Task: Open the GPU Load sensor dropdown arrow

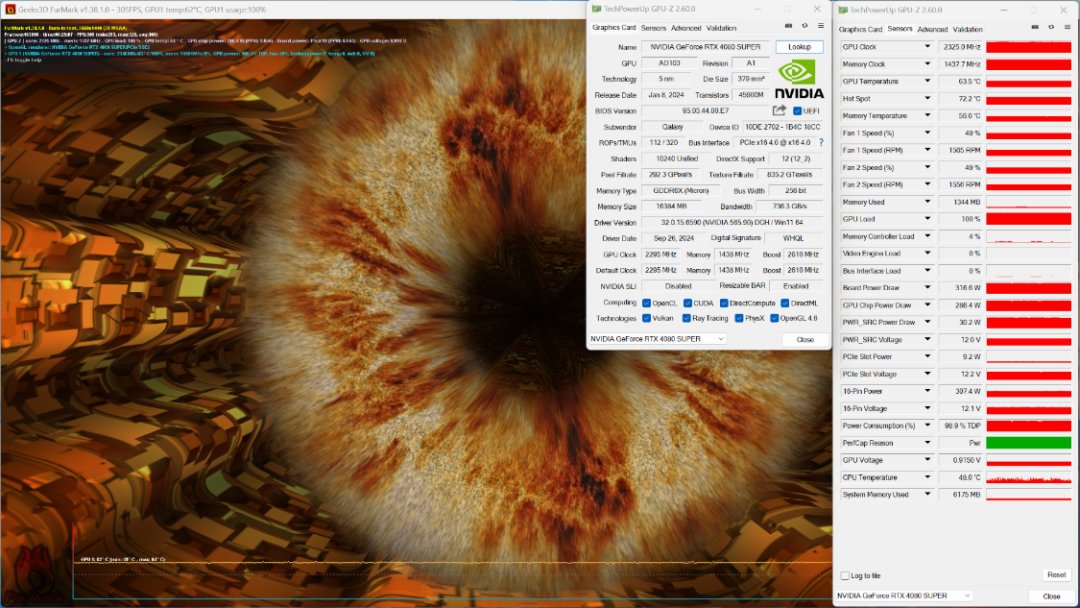Action: point(927,219)
